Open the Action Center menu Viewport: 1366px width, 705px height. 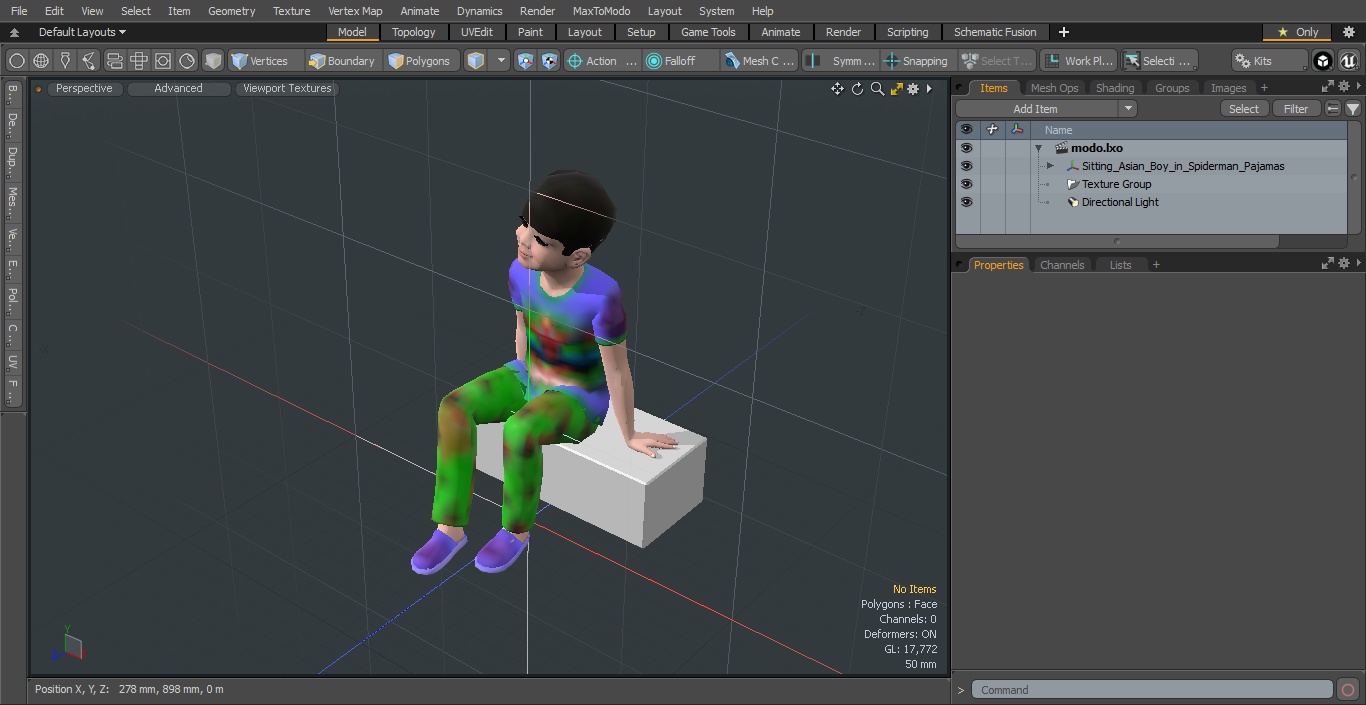(x=602, y=61)
